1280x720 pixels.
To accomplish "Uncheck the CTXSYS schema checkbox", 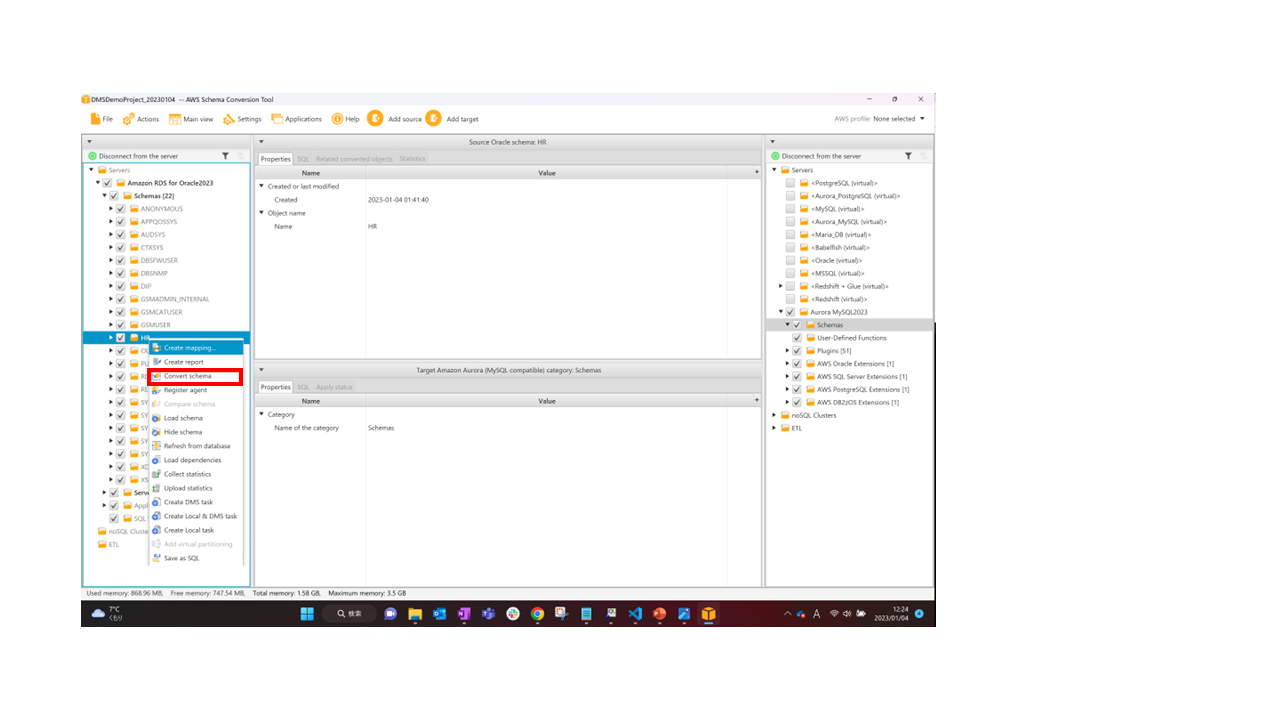I will click(121, 247).
